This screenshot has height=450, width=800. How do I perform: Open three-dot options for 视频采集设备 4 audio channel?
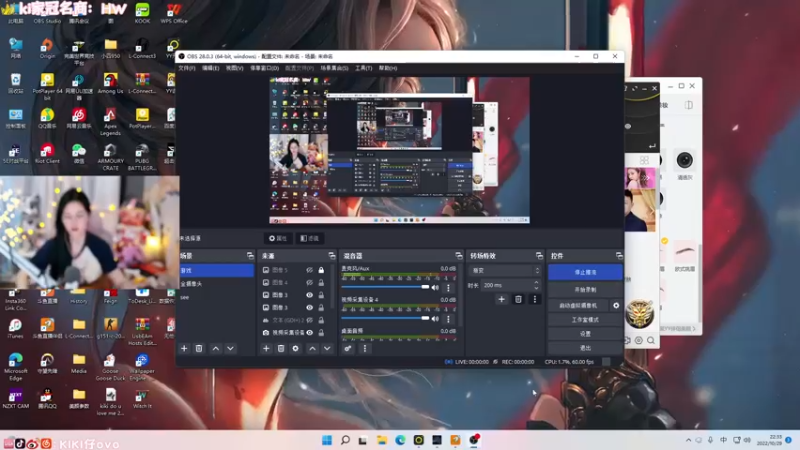(x=448, y=319)
